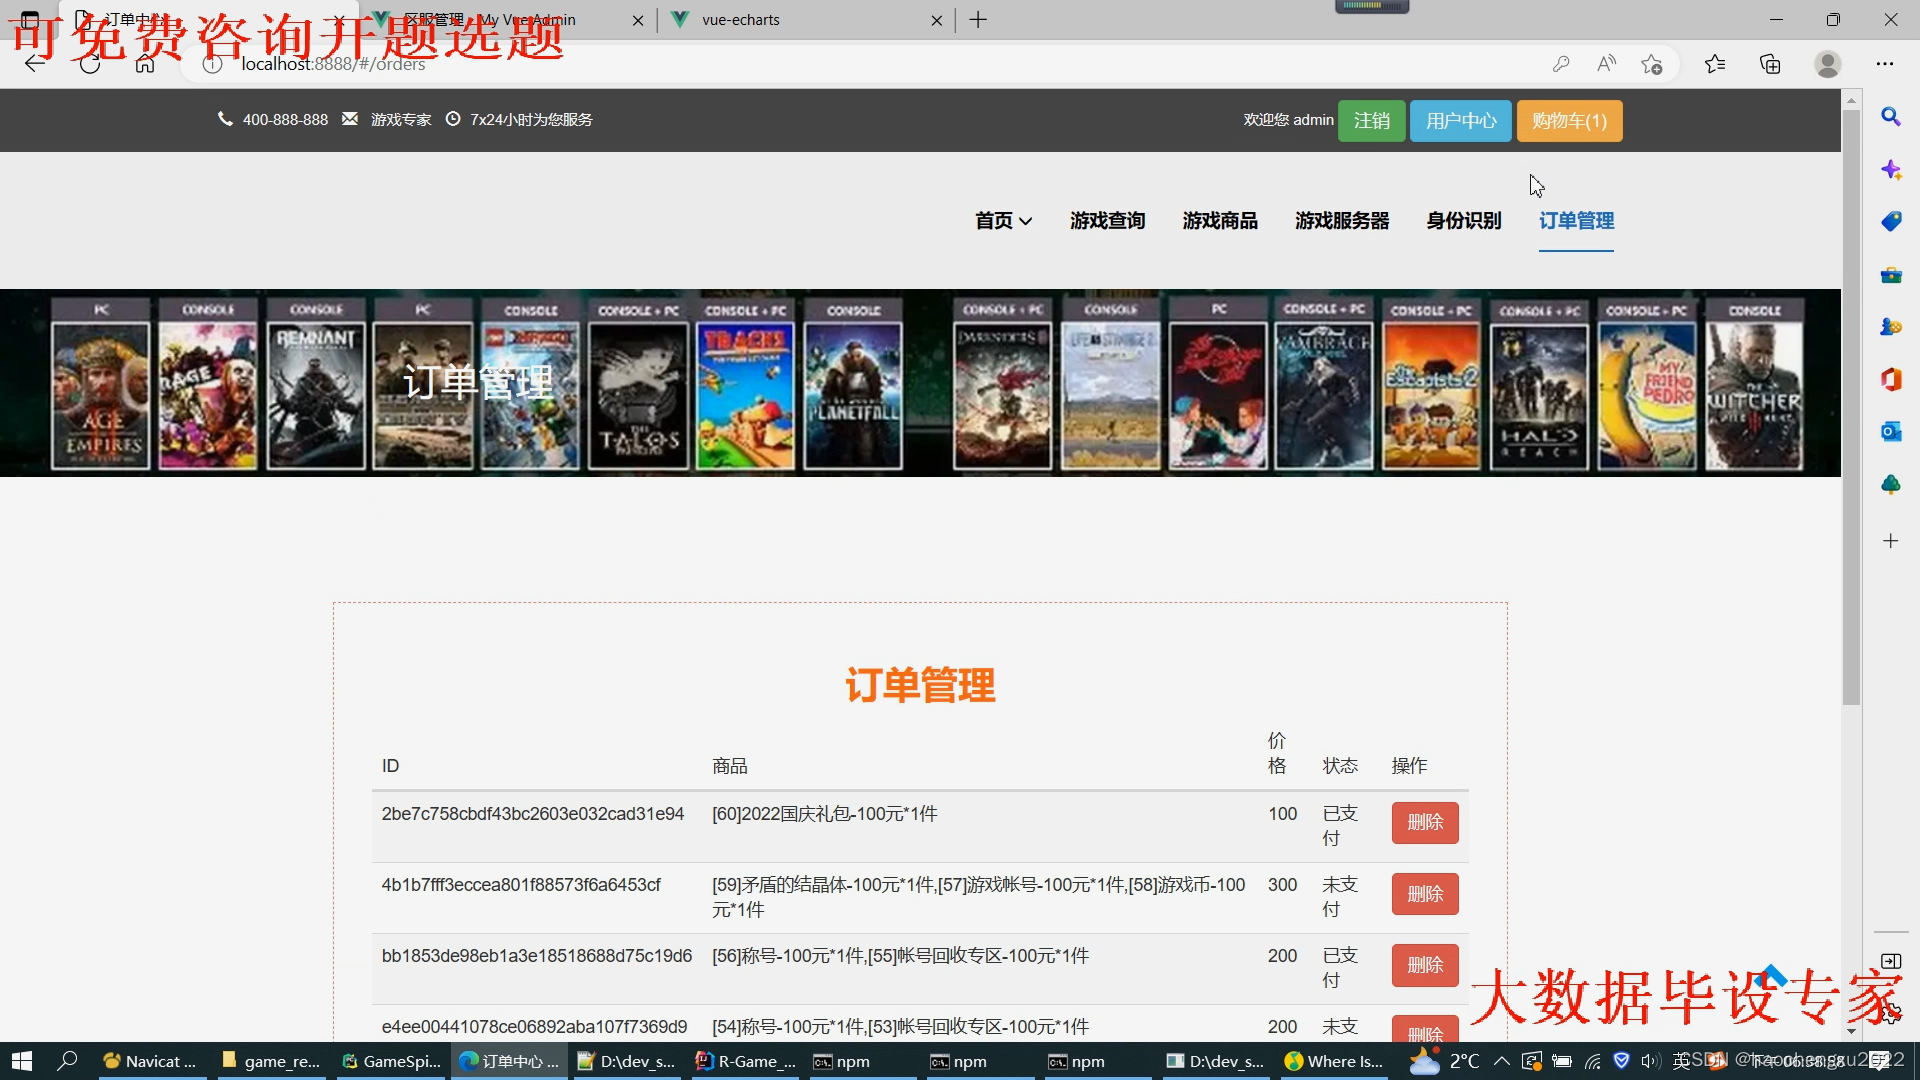The height and width of the screenshot is (1080, 1920).
Task: Switch to R-Game_ IntelliJ taskbar app
Action: point(746,1061)
